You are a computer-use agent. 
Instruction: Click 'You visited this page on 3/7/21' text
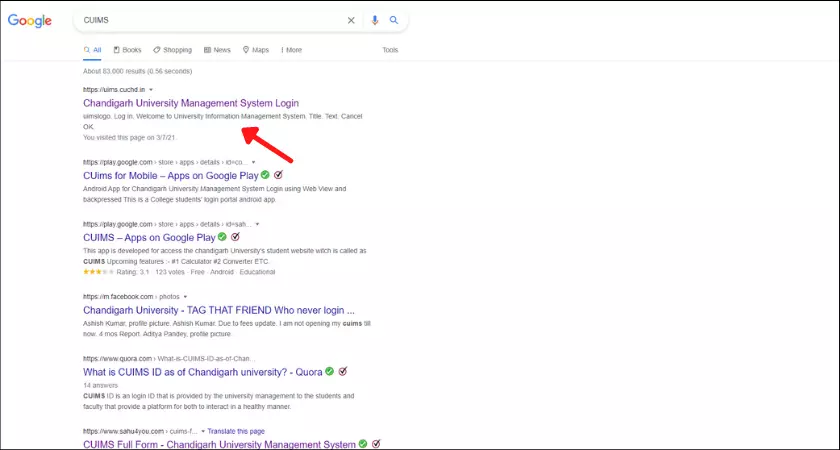(x=130, y=138)
